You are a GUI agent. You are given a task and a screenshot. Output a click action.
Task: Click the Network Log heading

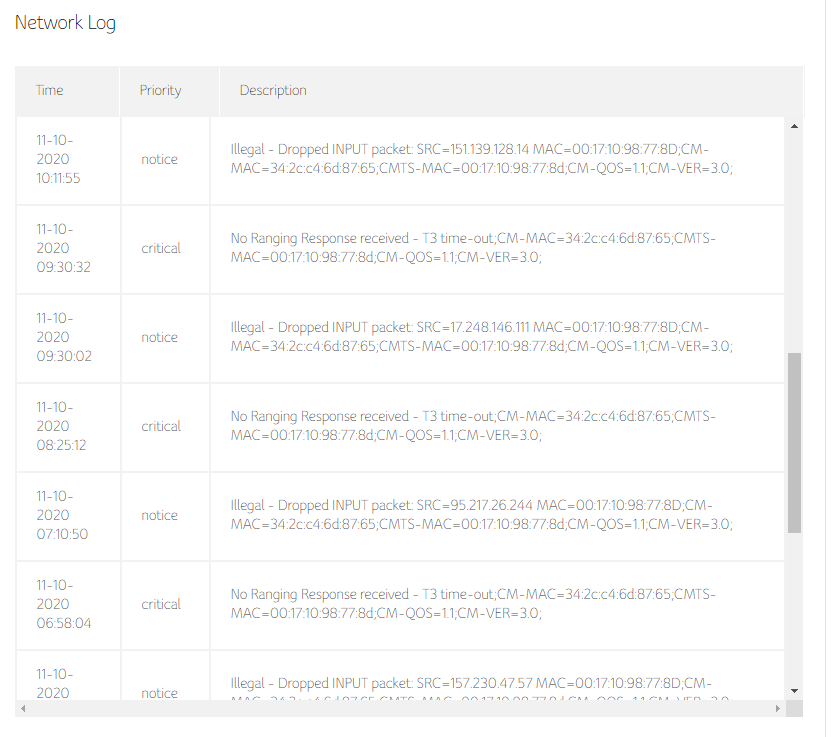point(65,23)
